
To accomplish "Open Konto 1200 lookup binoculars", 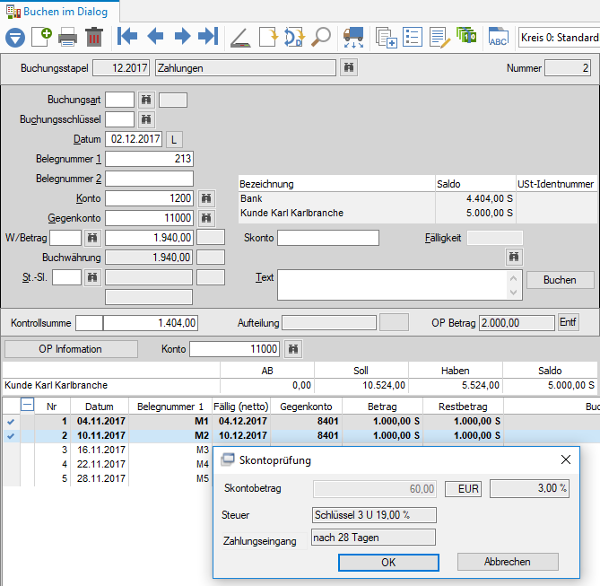I will coord(206,198).
